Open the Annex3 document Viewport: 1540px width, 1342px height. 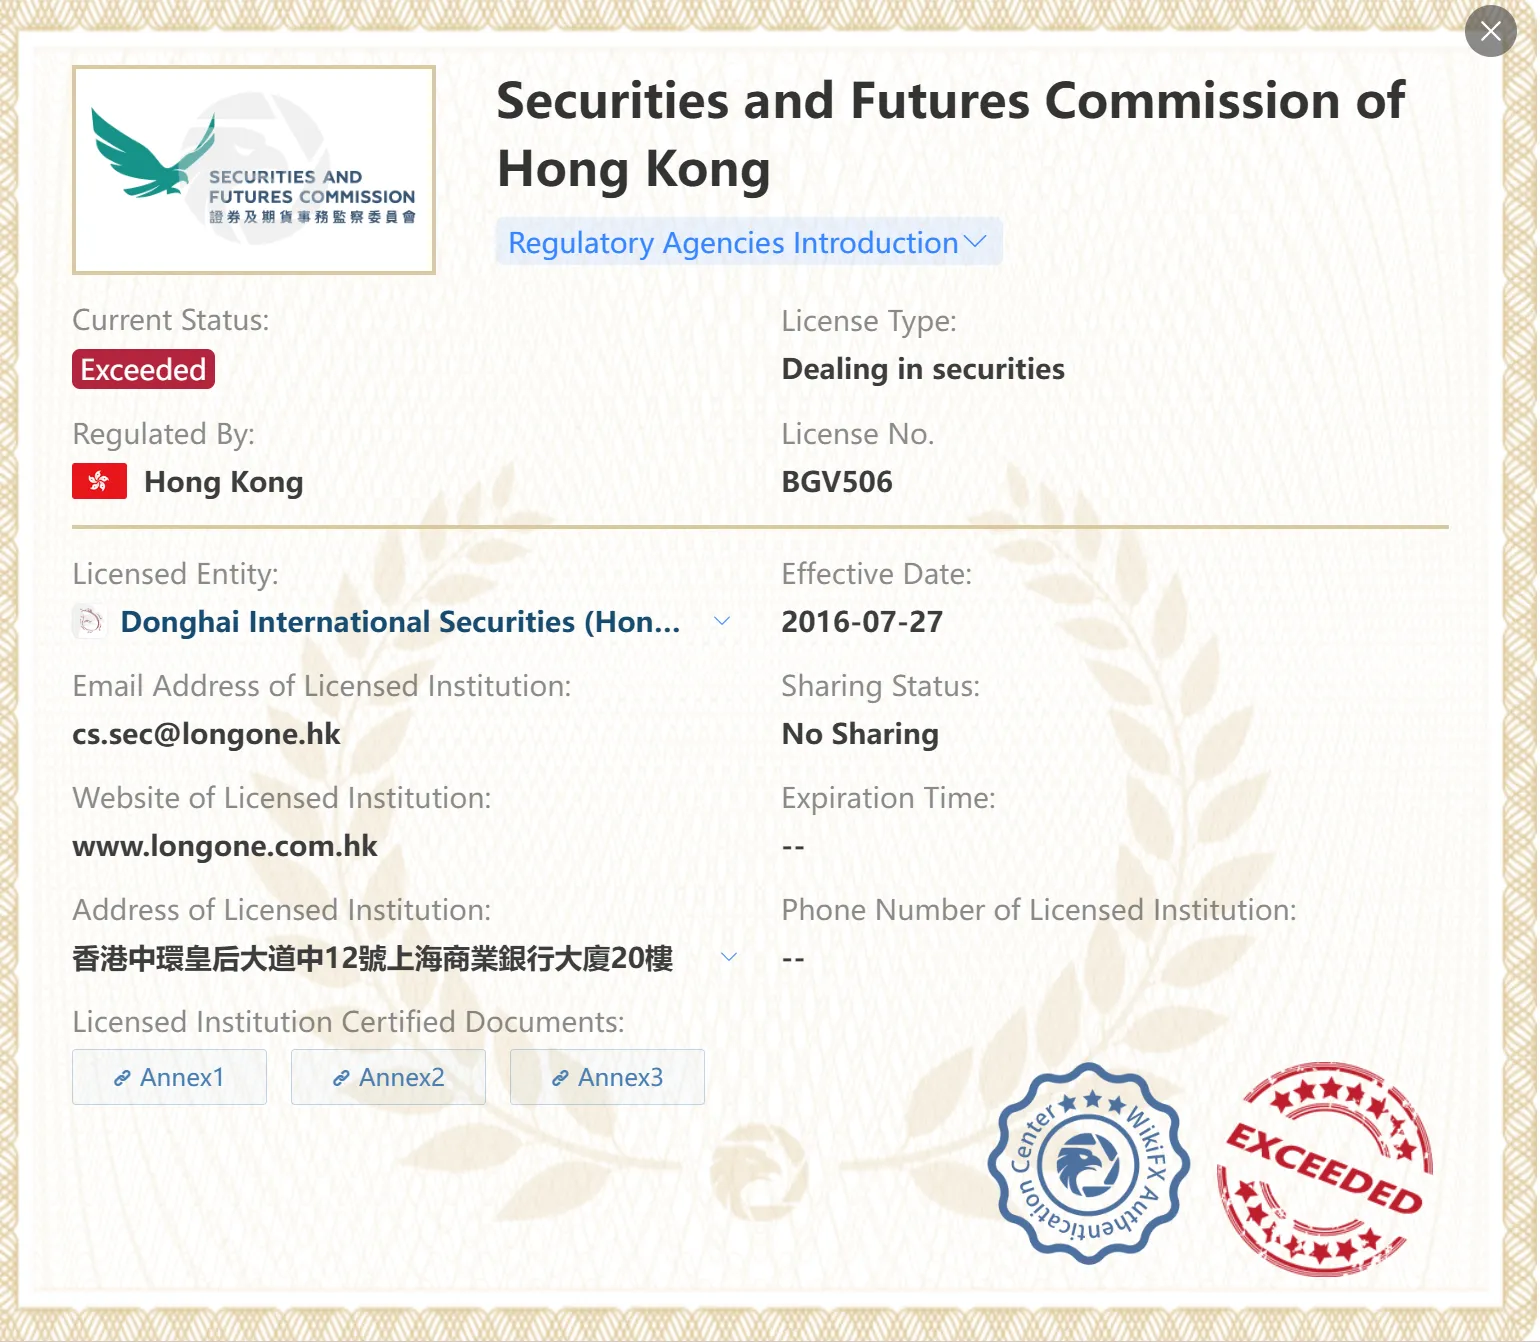607,1077
